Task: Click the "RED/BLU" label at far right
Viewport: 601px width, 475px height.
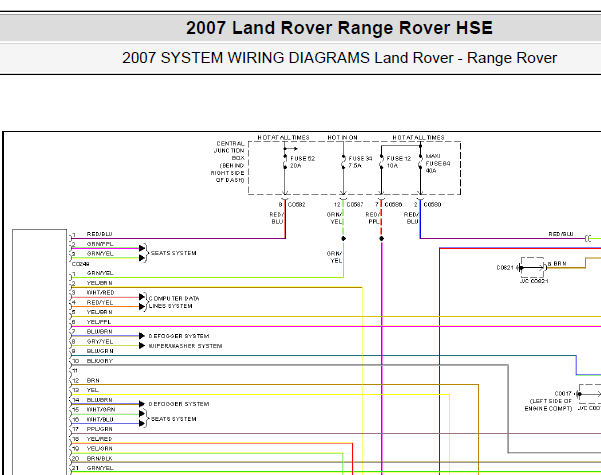Action: point(561,234)
